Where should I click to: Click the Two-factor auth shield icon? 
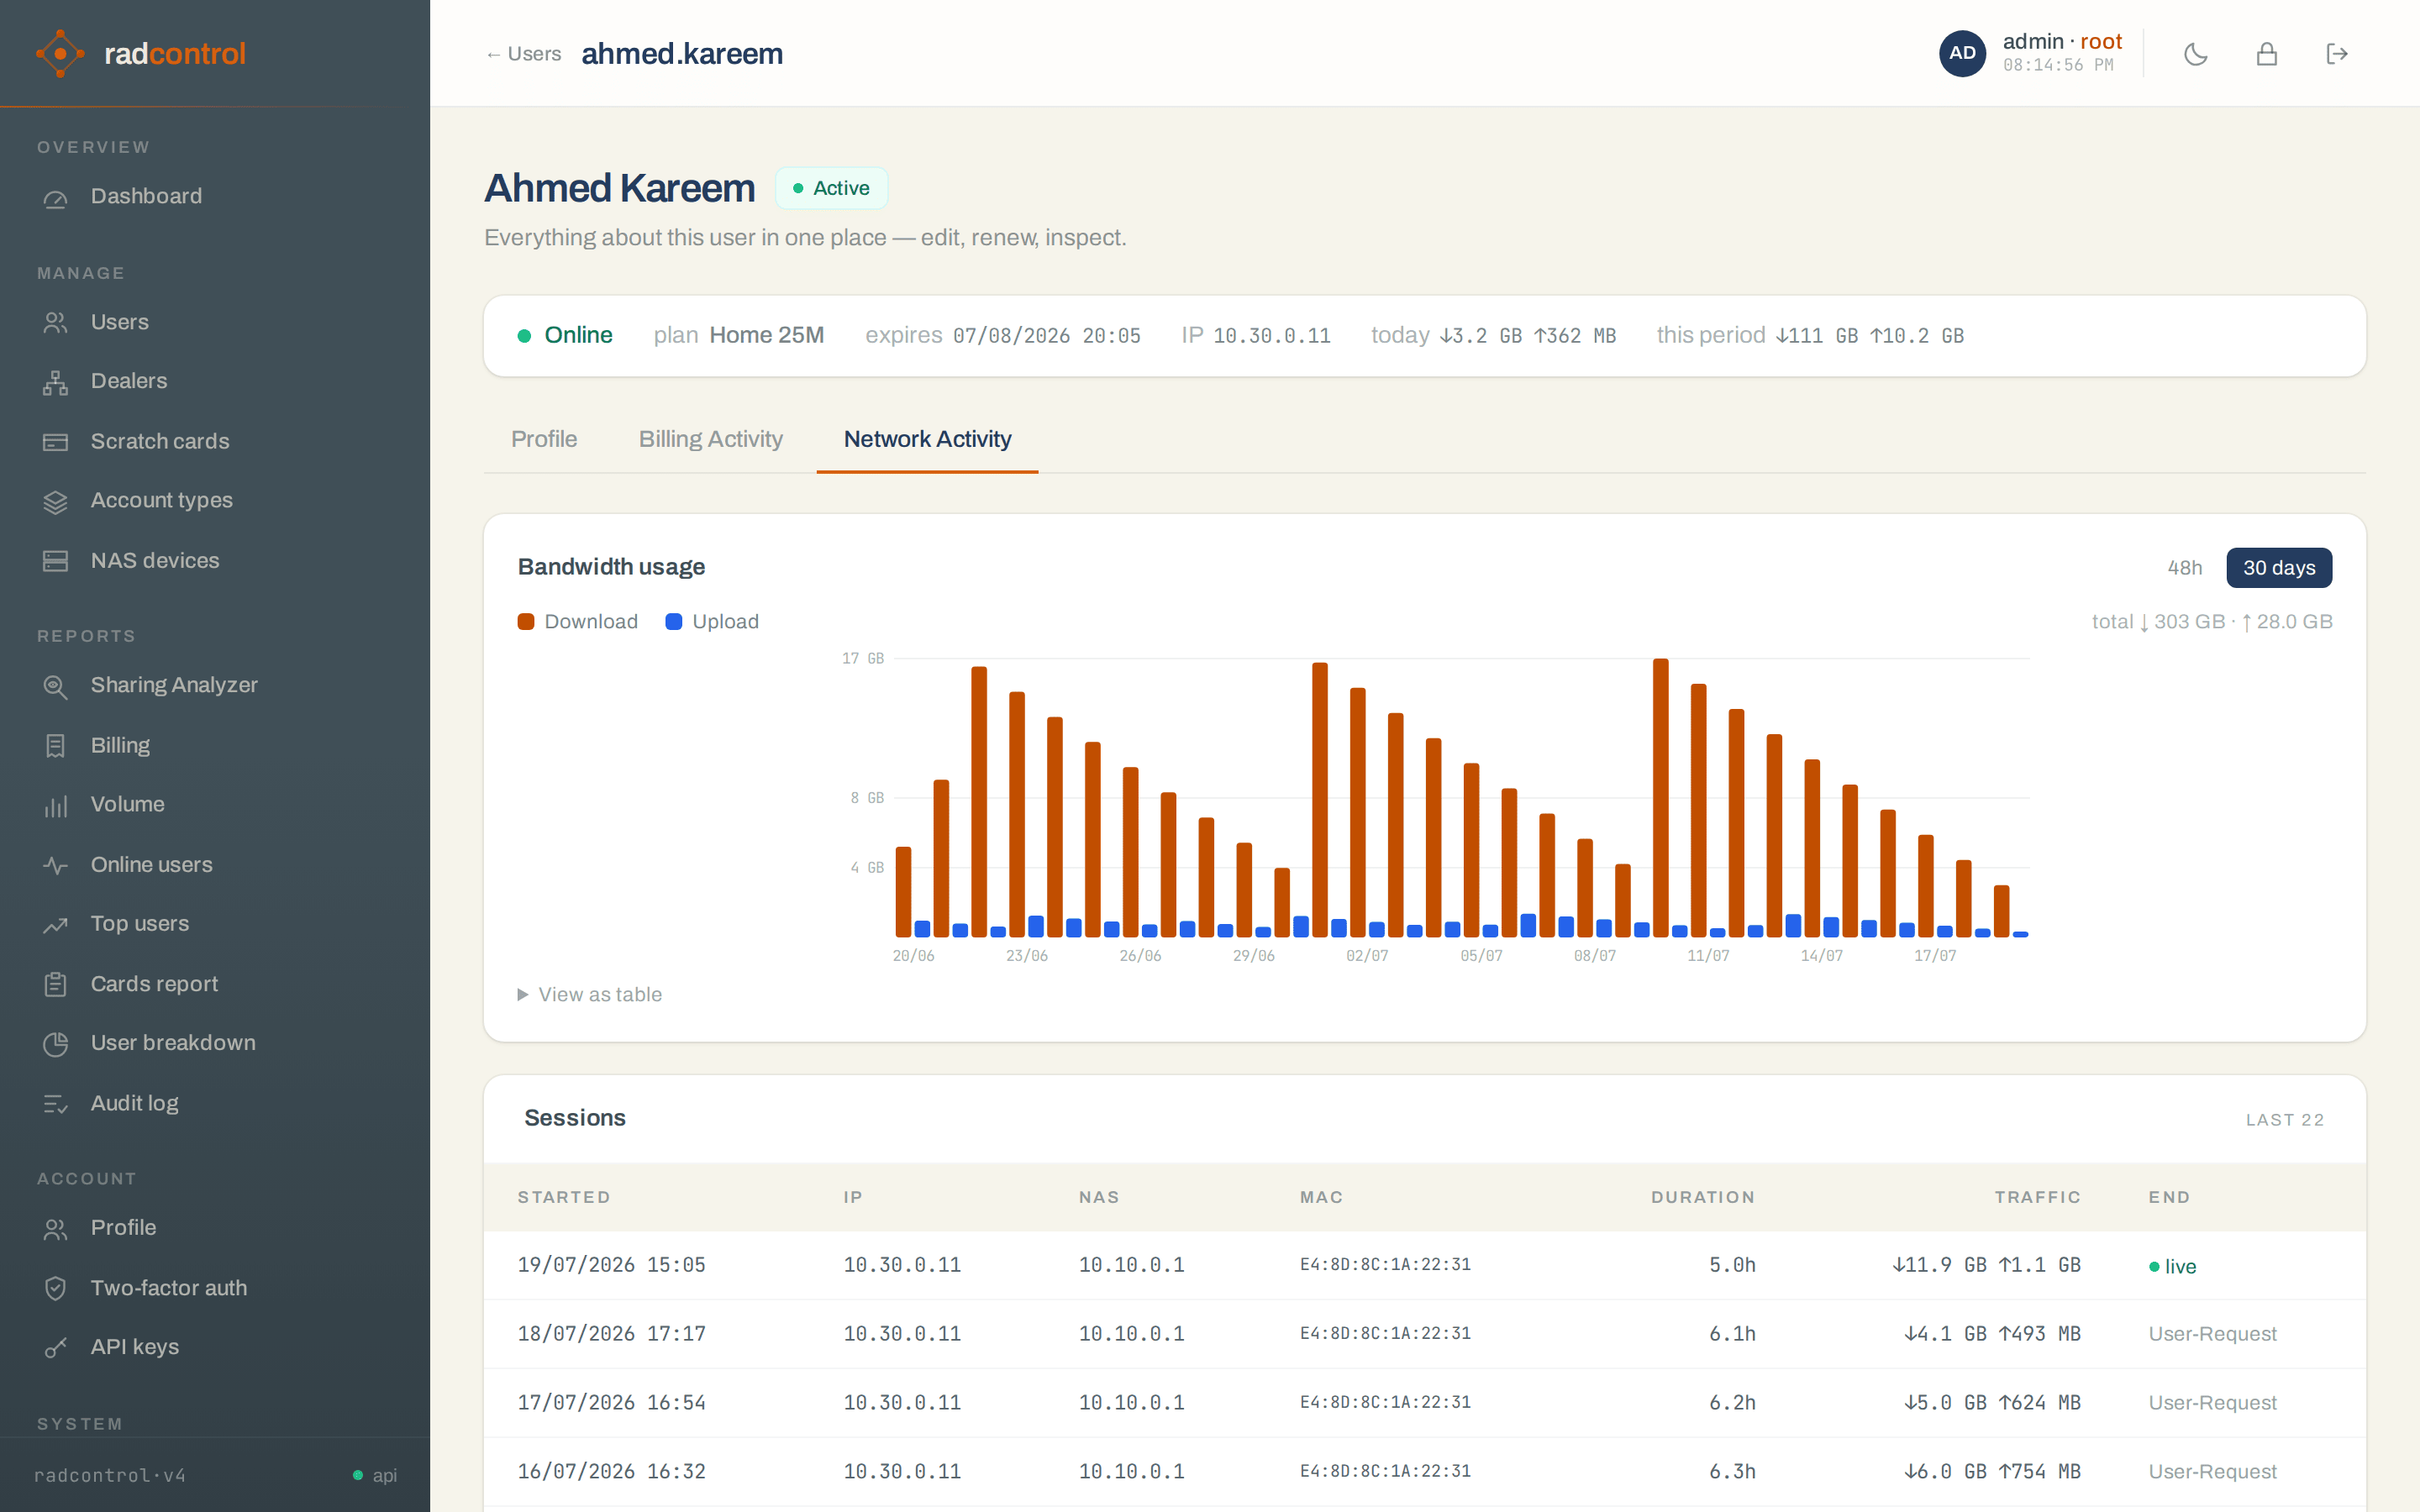[x=56, y=1288]
